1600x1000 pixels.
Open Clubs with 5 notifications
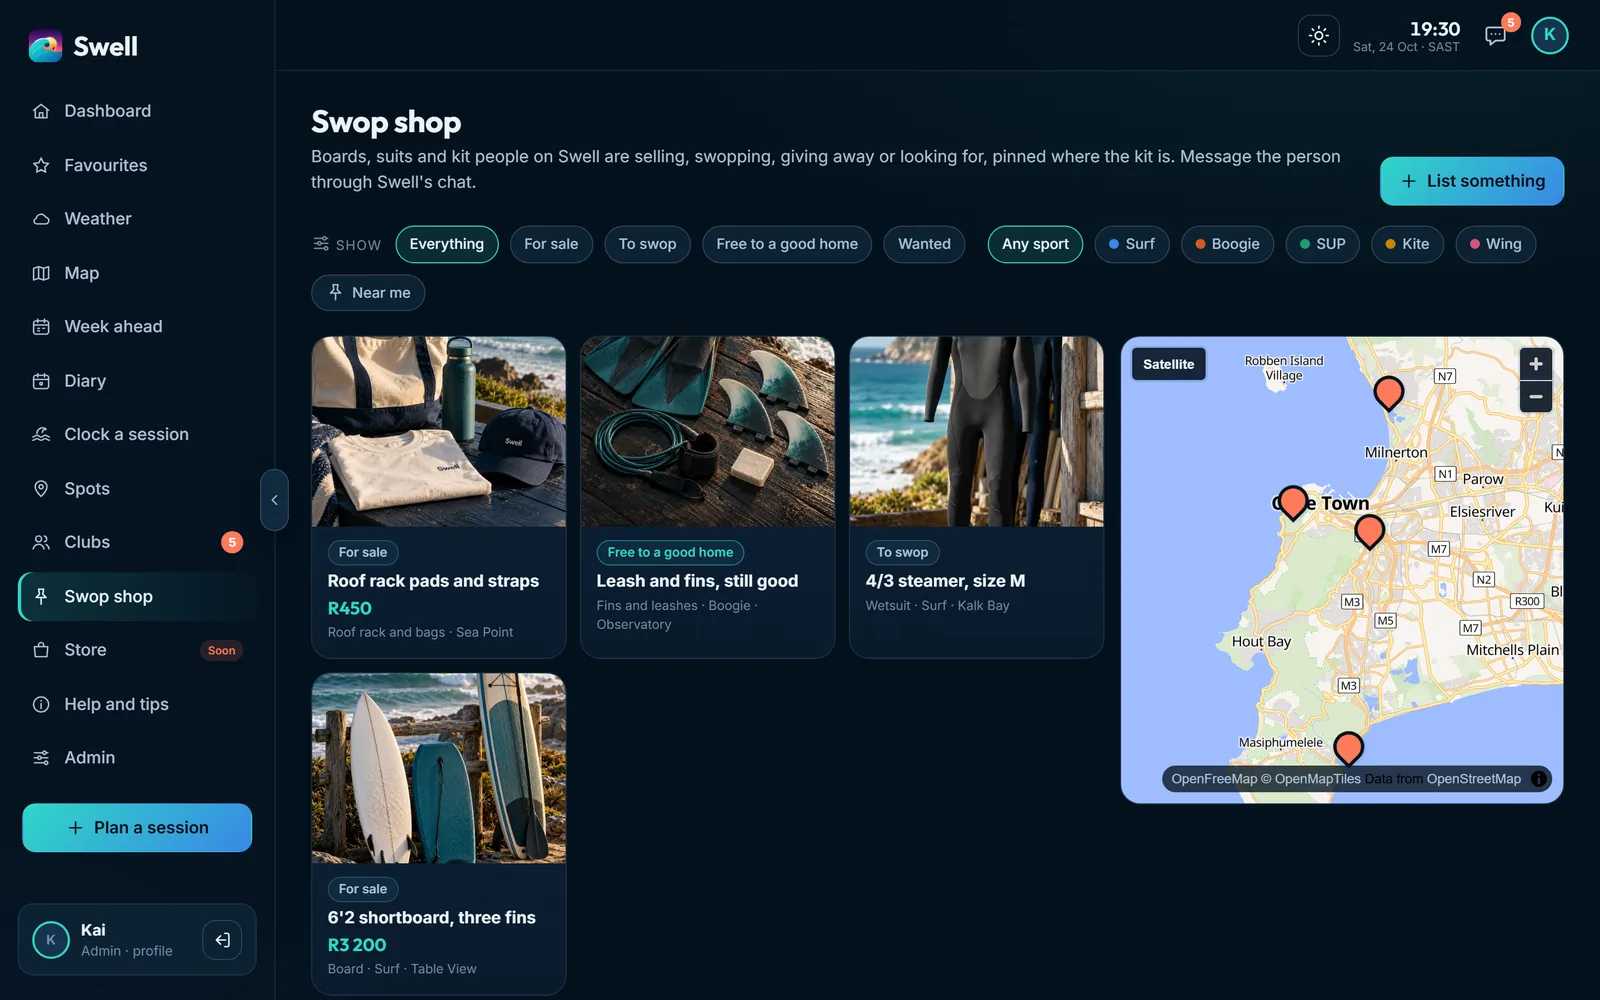pos(138,542)
